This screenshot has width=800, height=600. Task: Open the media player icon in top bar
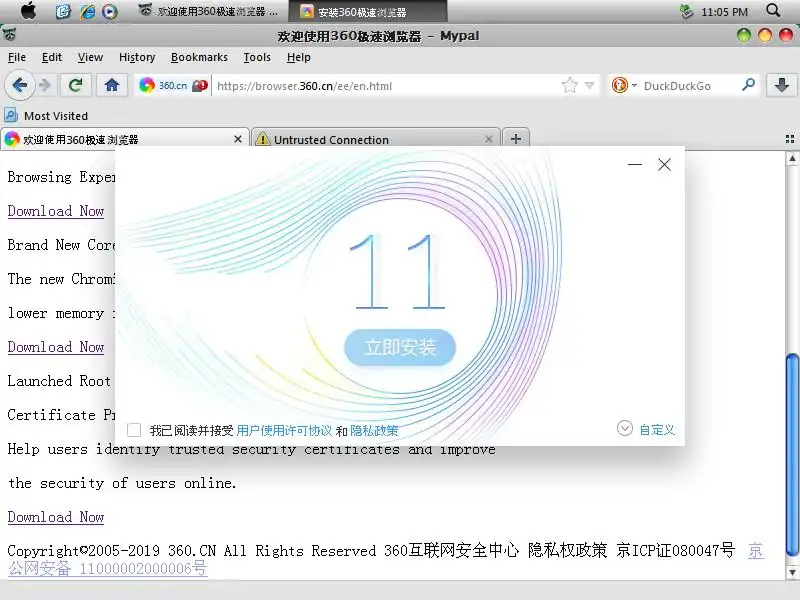tap(110, 11)
